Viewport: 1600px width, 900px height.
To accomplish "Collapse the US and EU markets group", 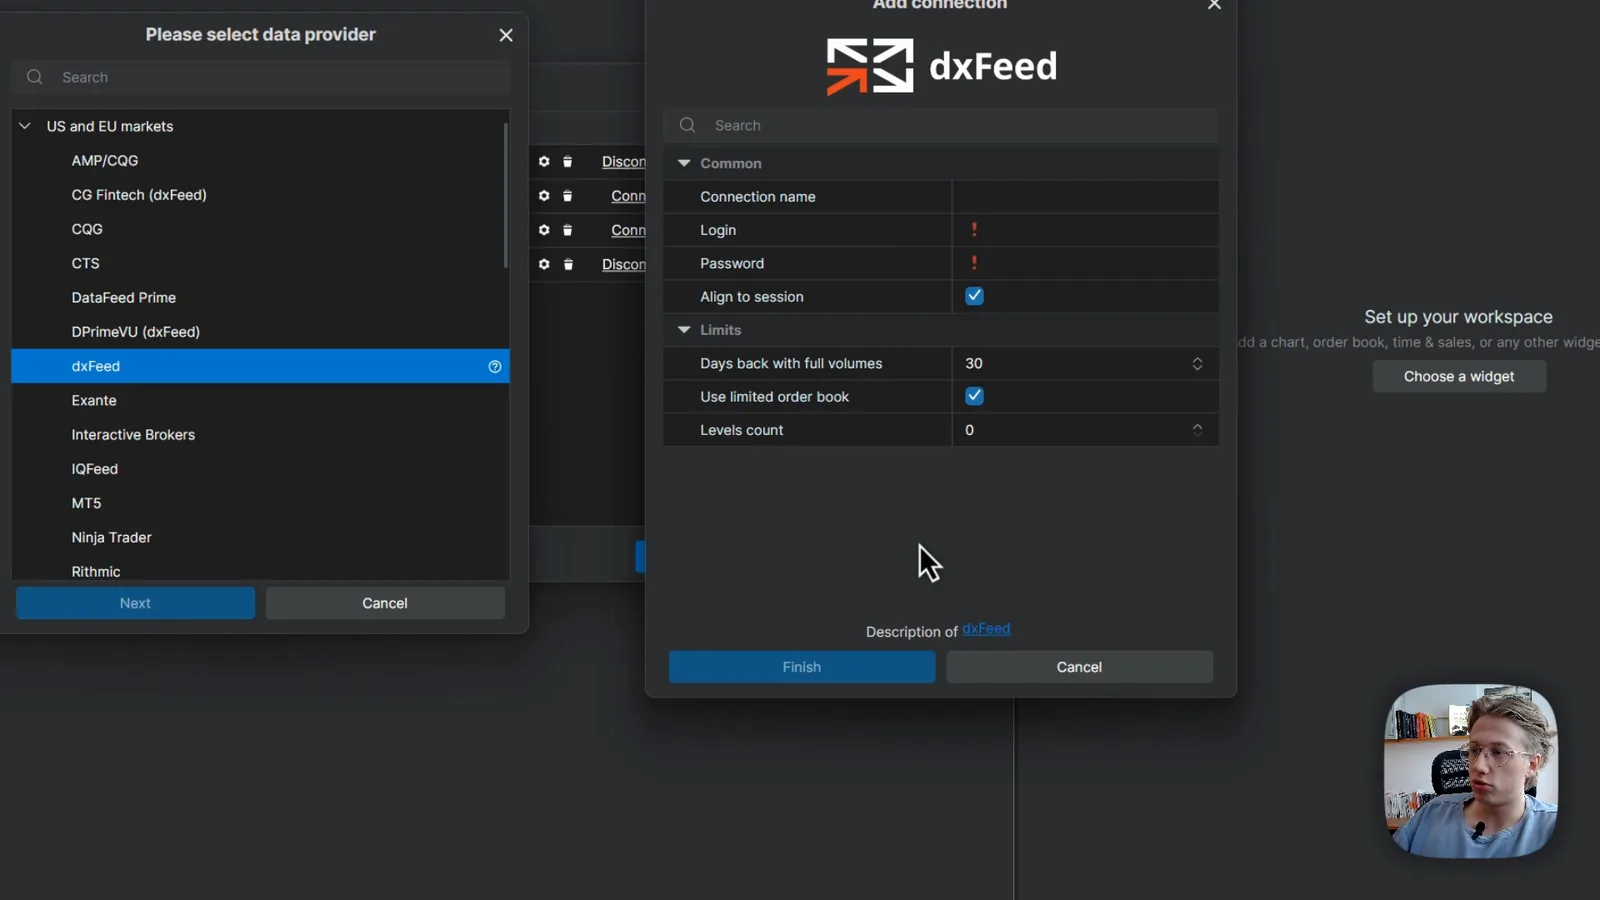I will (x=25, y=126).
